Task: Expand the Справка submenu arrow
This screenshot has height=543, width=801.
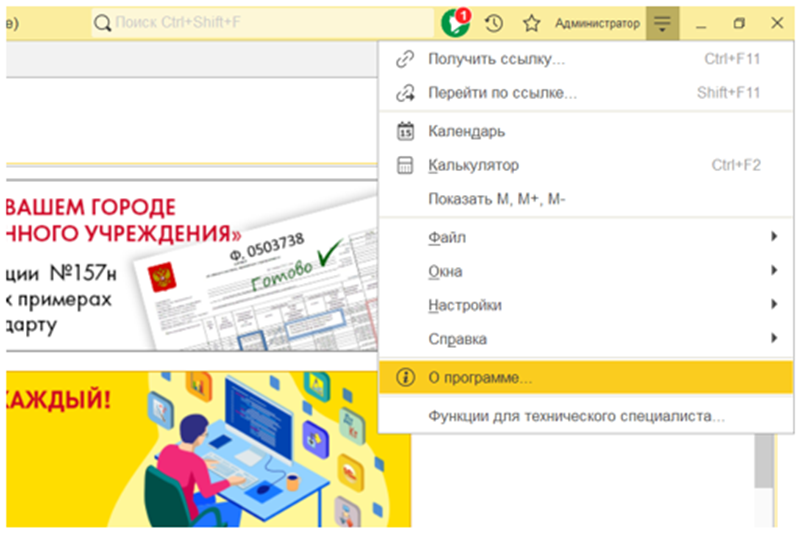Action: [774, 339]
